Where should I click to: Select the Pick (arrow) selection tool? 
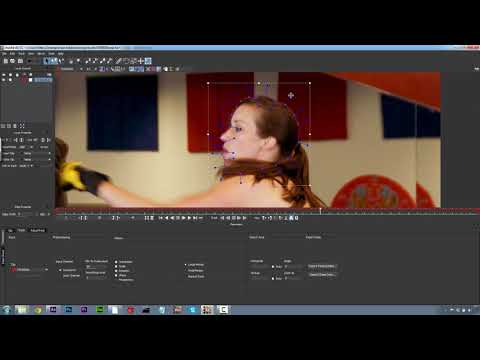(46, 61)
